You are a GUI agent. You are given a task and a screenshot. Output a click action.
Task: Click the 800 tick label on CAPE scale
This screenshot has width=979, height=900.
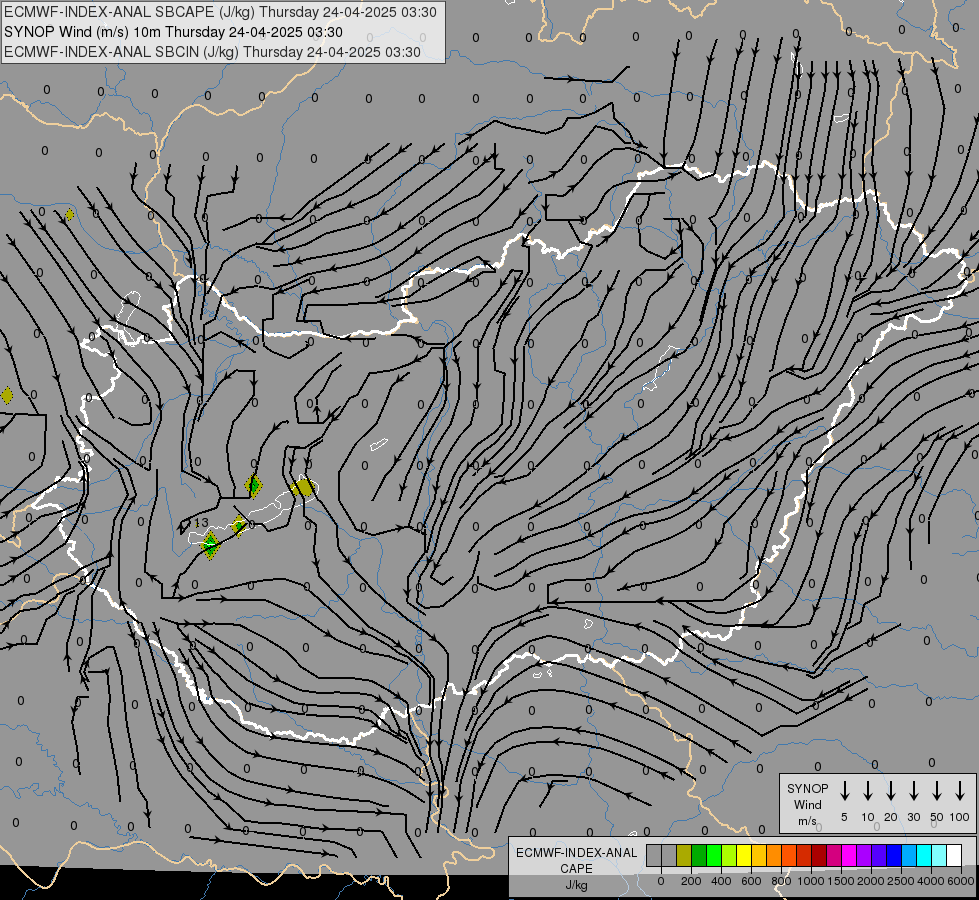(781, 881)
